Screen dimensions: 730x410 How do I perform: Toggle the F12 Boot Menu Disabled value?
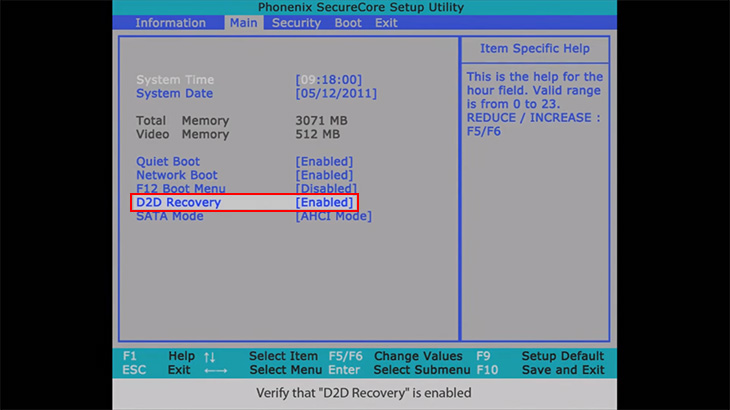coord(326,188)
